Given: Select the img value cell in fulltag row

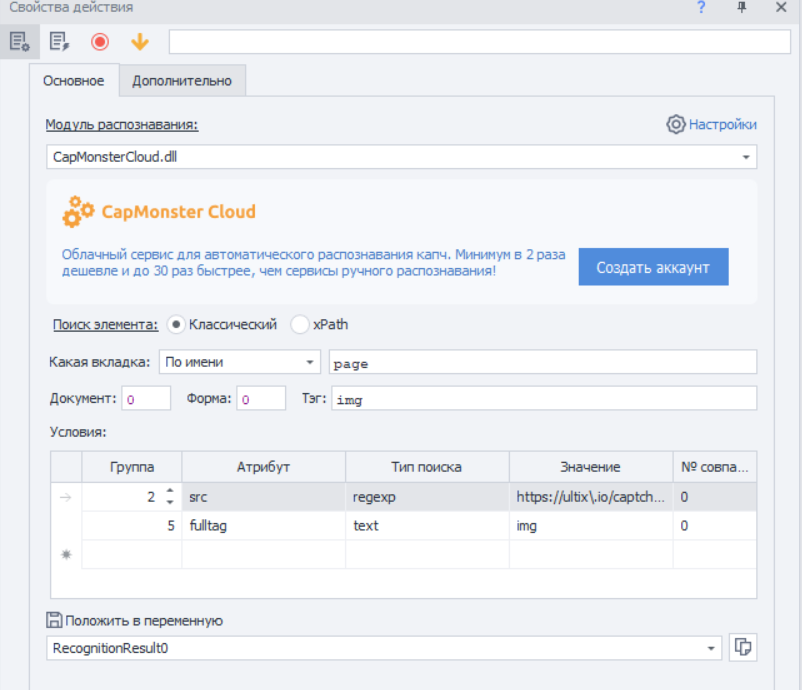Looking at the screenshot, I should pos(590,526).
